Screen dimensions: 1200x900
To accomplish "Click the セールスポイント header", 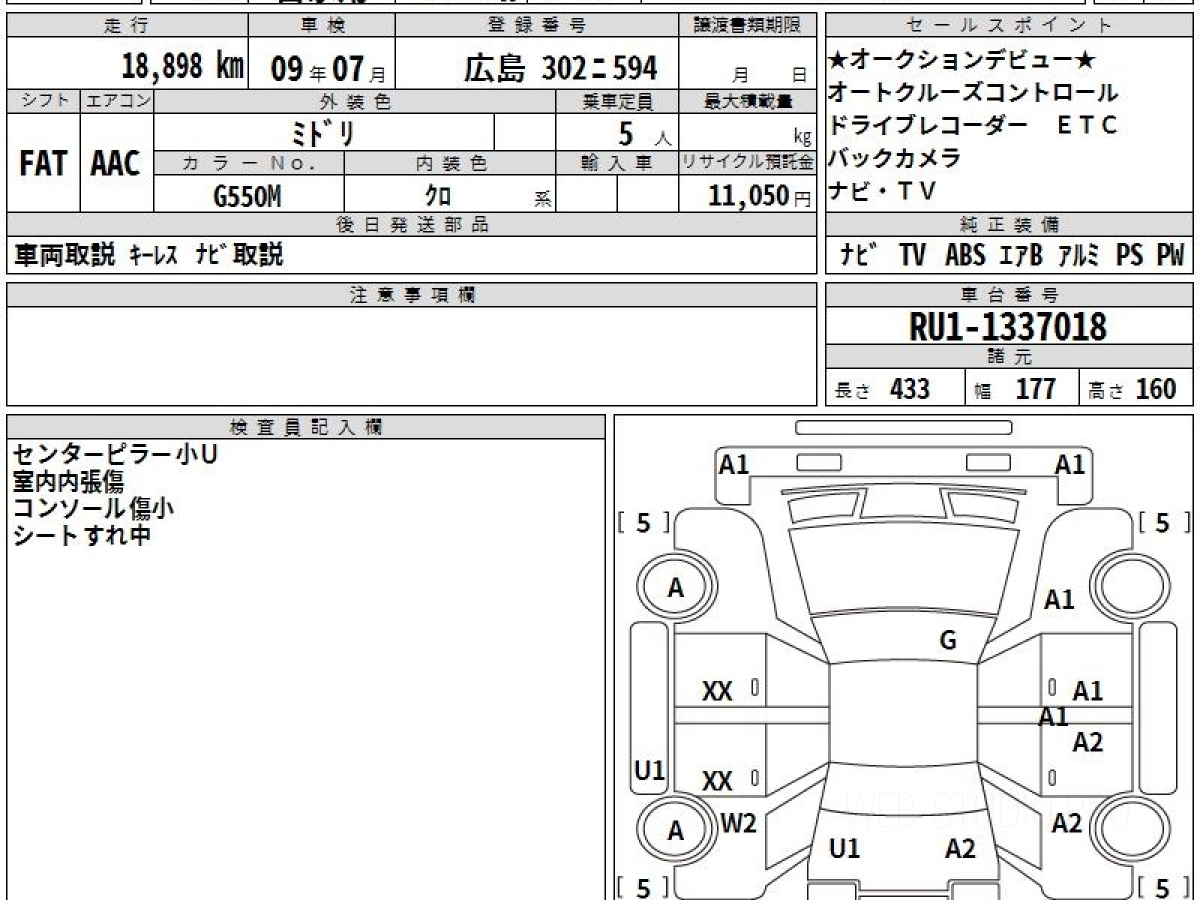I will (x=1008, y=26).
